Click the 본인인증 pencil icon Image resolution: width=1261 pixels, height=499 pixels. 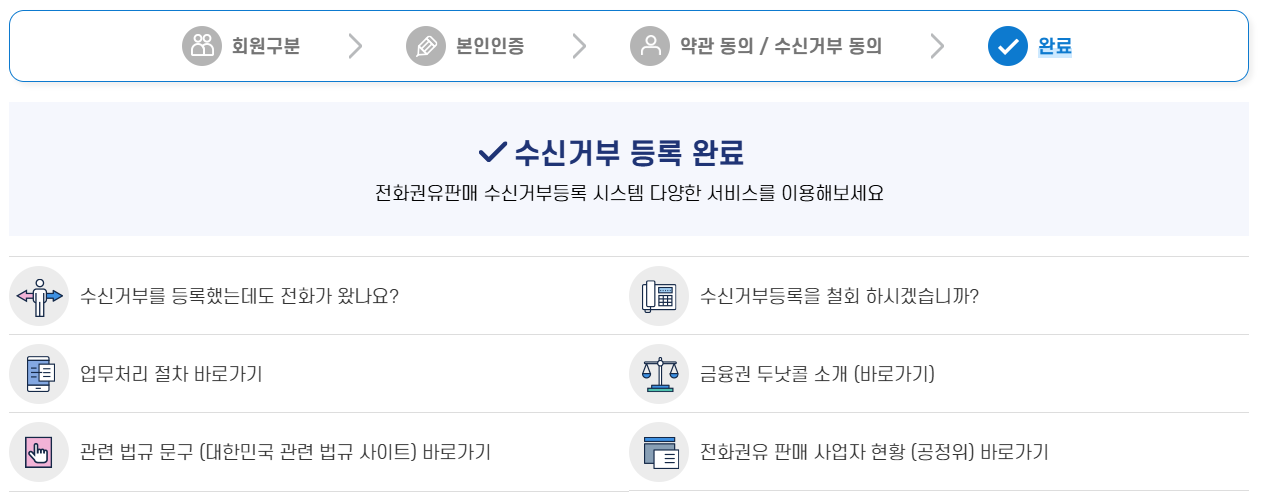pos(426,45)
